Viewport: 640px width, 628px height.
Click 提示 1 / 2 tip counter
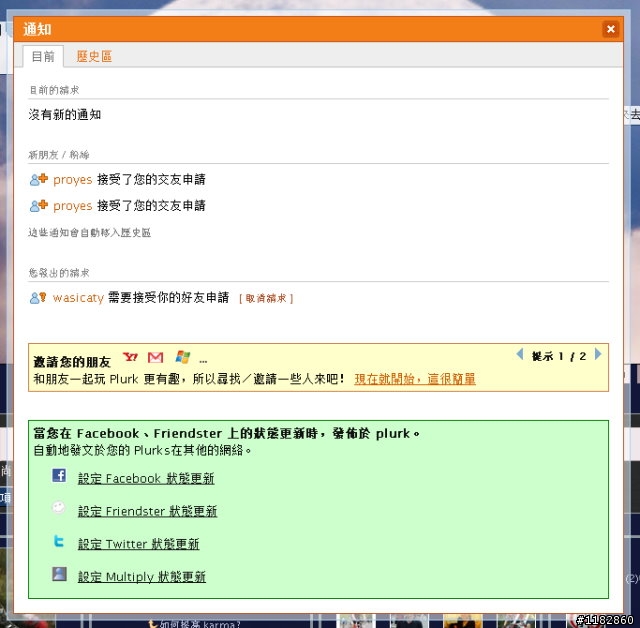(559, 356)
